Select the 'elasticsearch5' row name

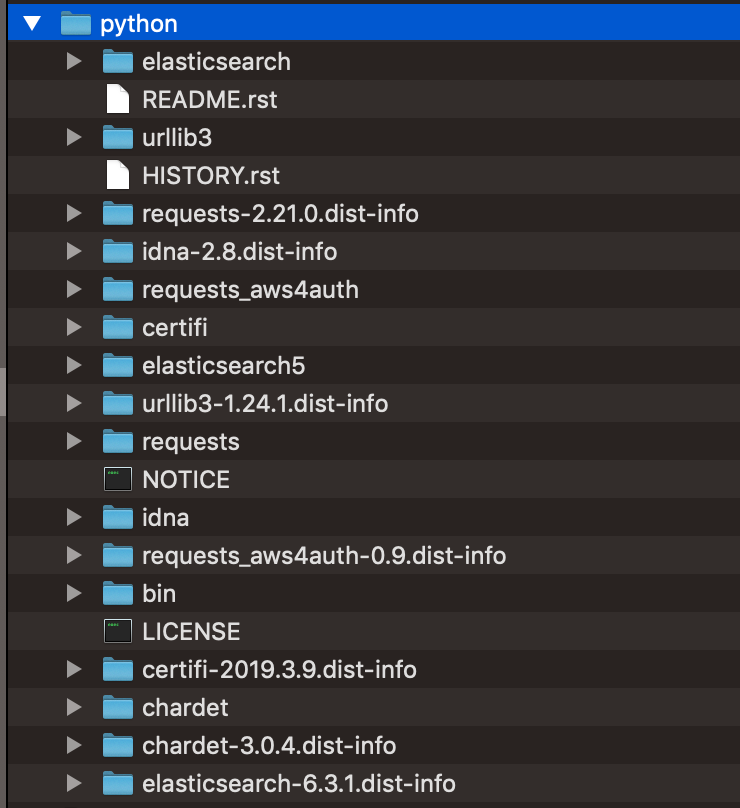coord(224,366)
